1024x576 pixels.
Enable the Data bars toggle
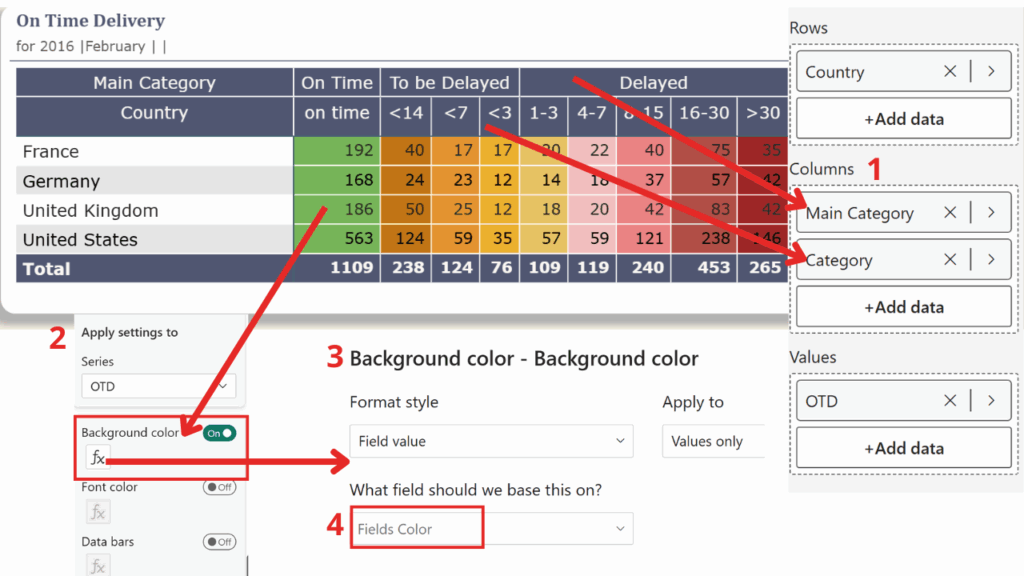point(219,541)
